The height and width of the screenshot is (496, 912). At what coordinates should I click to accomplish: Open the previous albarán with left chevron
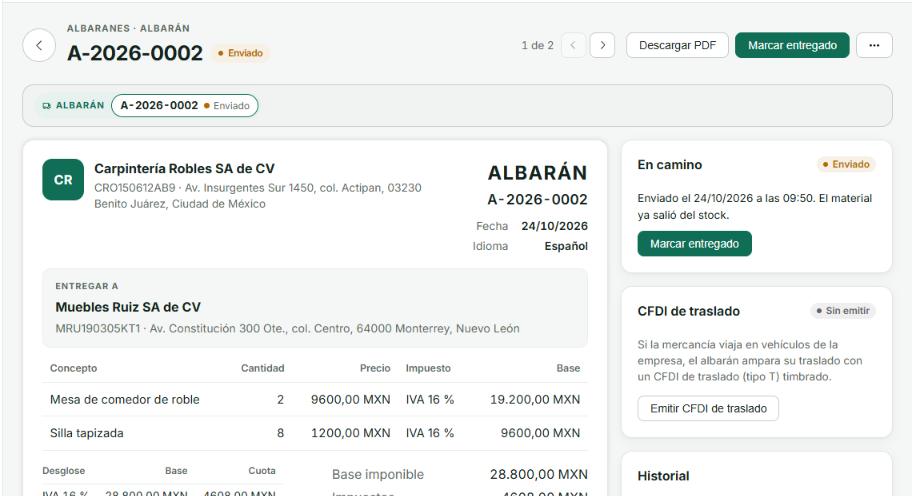pos(573,45)
